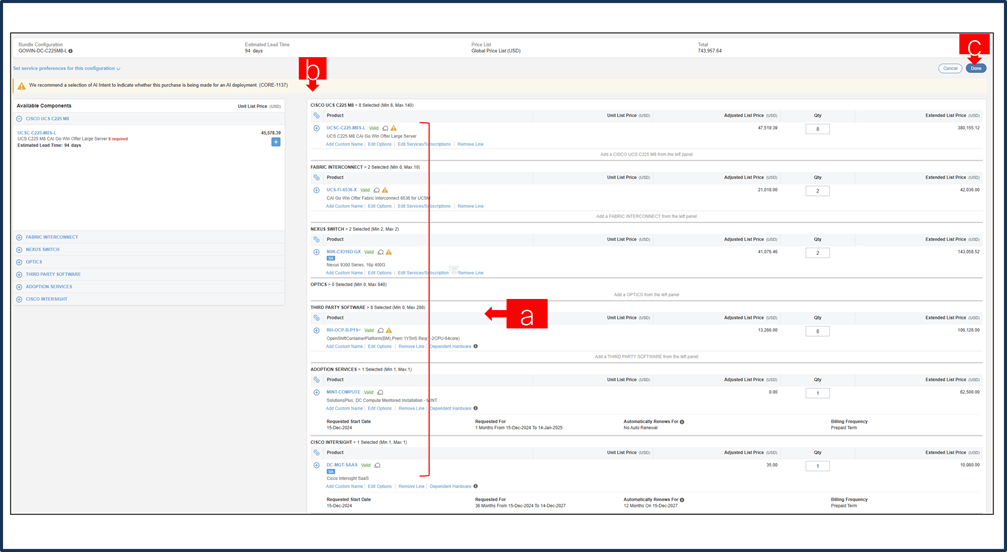Viewport: 1007px width, 552px height.
Task: Click warning icon in the AI Intent recommendation banner
Action: [21, 85]
